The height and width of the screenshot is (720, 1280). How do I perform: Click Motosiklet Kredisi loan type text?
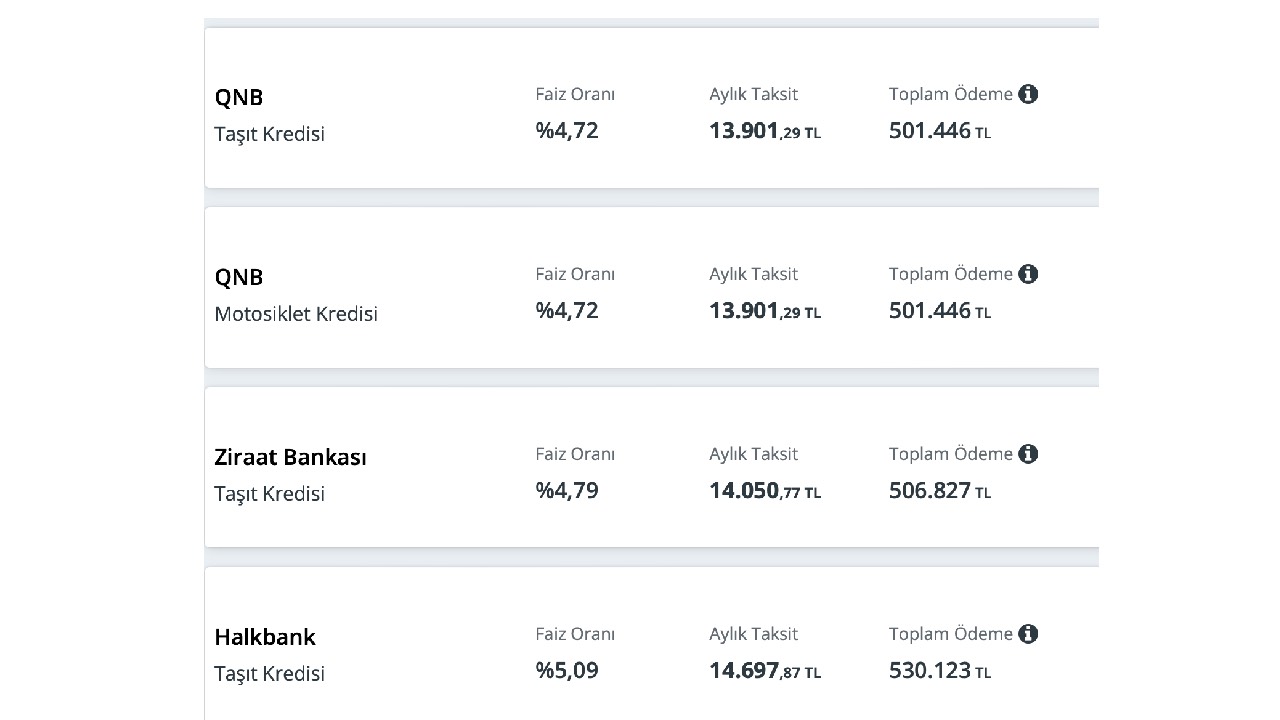point(296,314)
